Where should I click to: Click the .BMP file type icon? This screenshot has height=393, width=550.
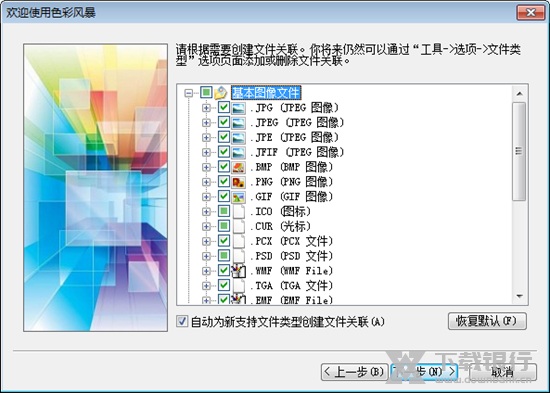click(239, 167)
